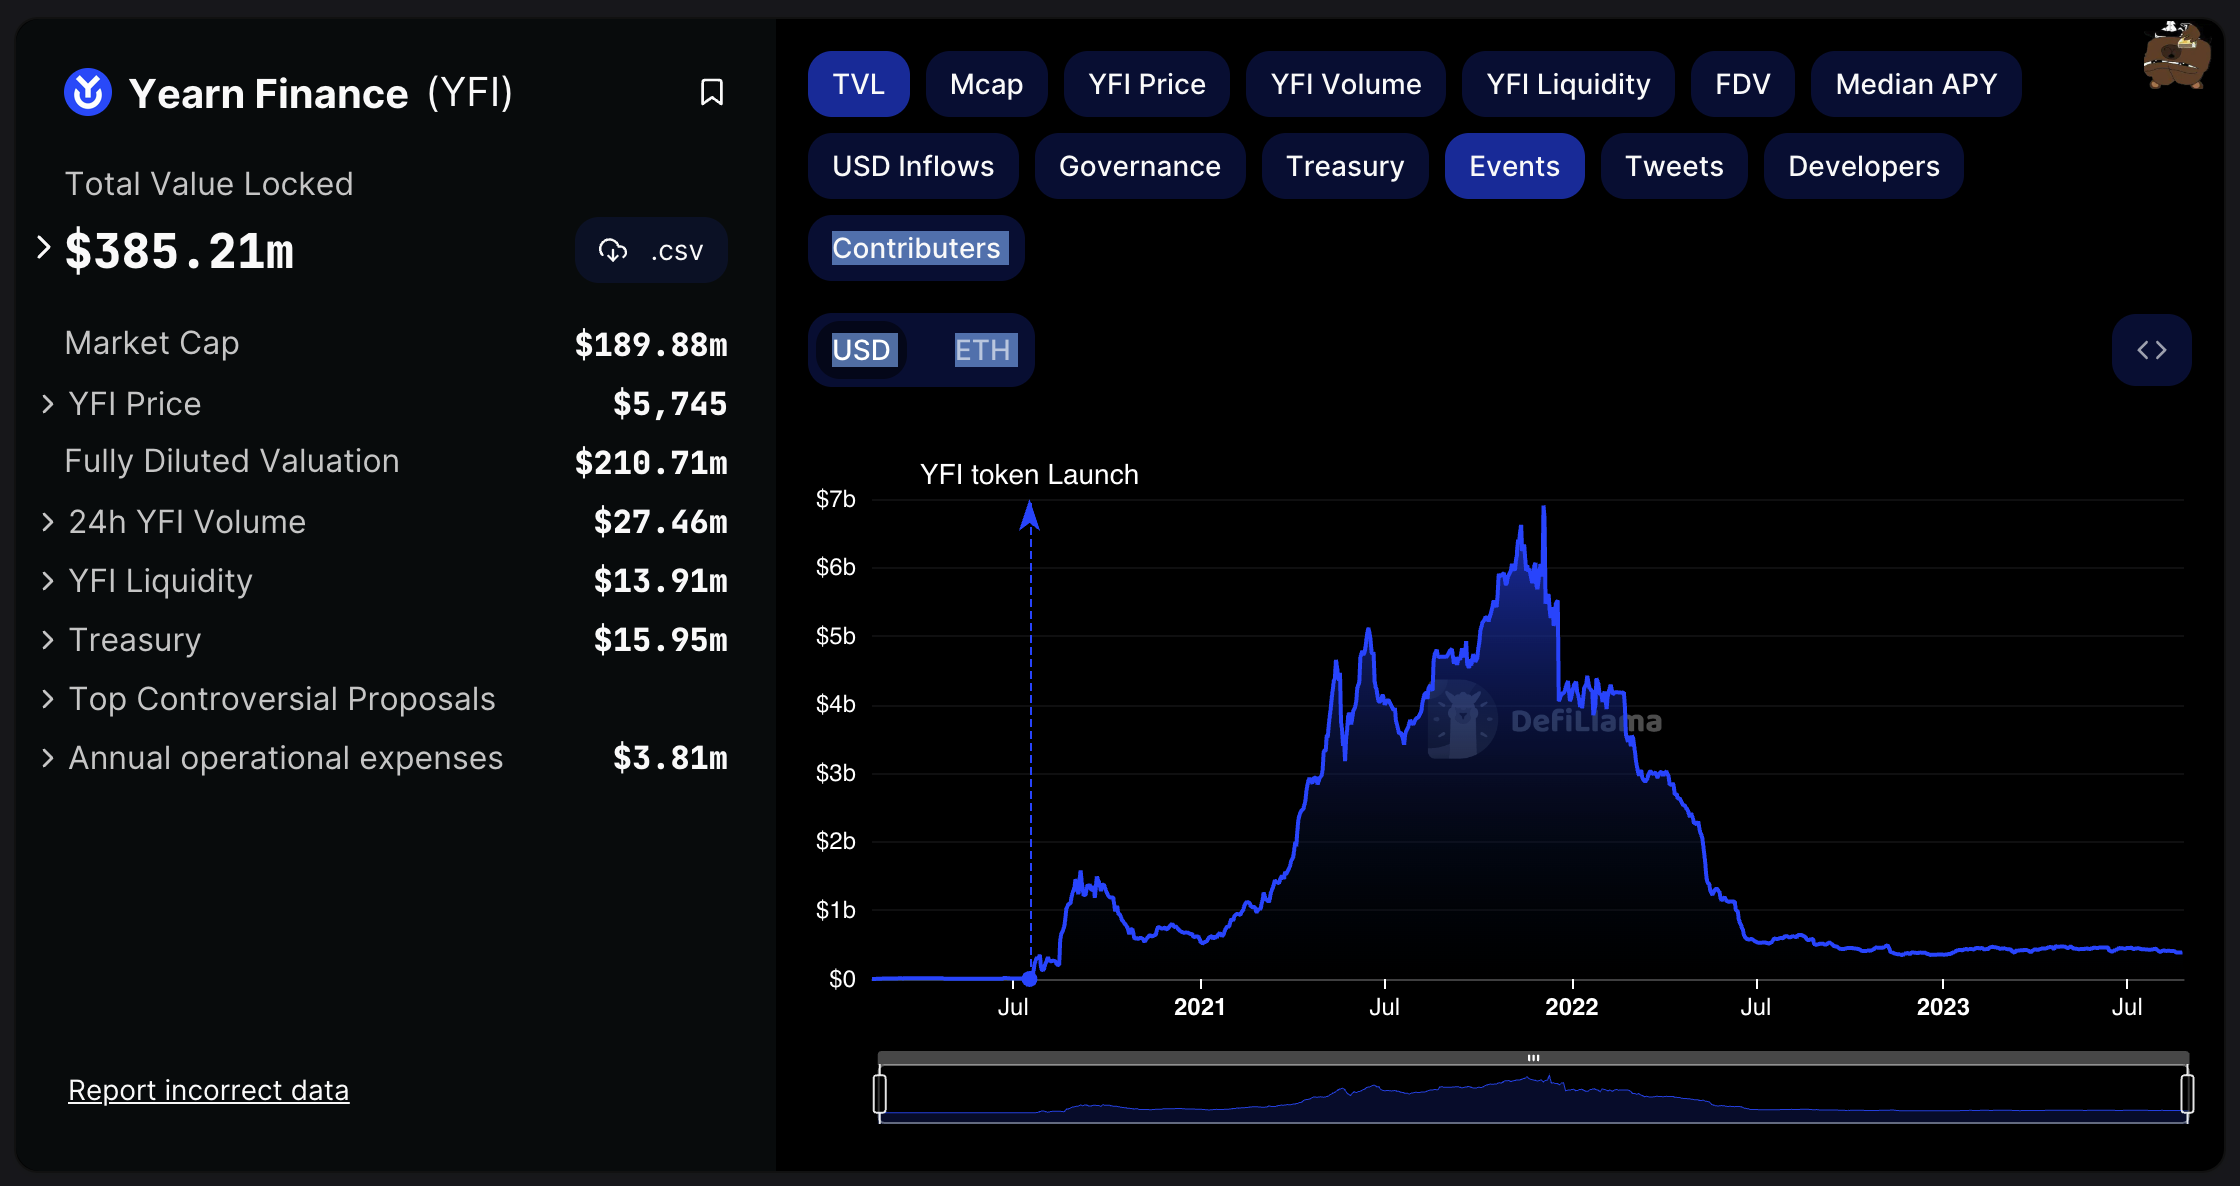The width and height of the screenshot is (2240, 1186).
Task: Click the Yearn Finance logo icon
Action: 88,92
